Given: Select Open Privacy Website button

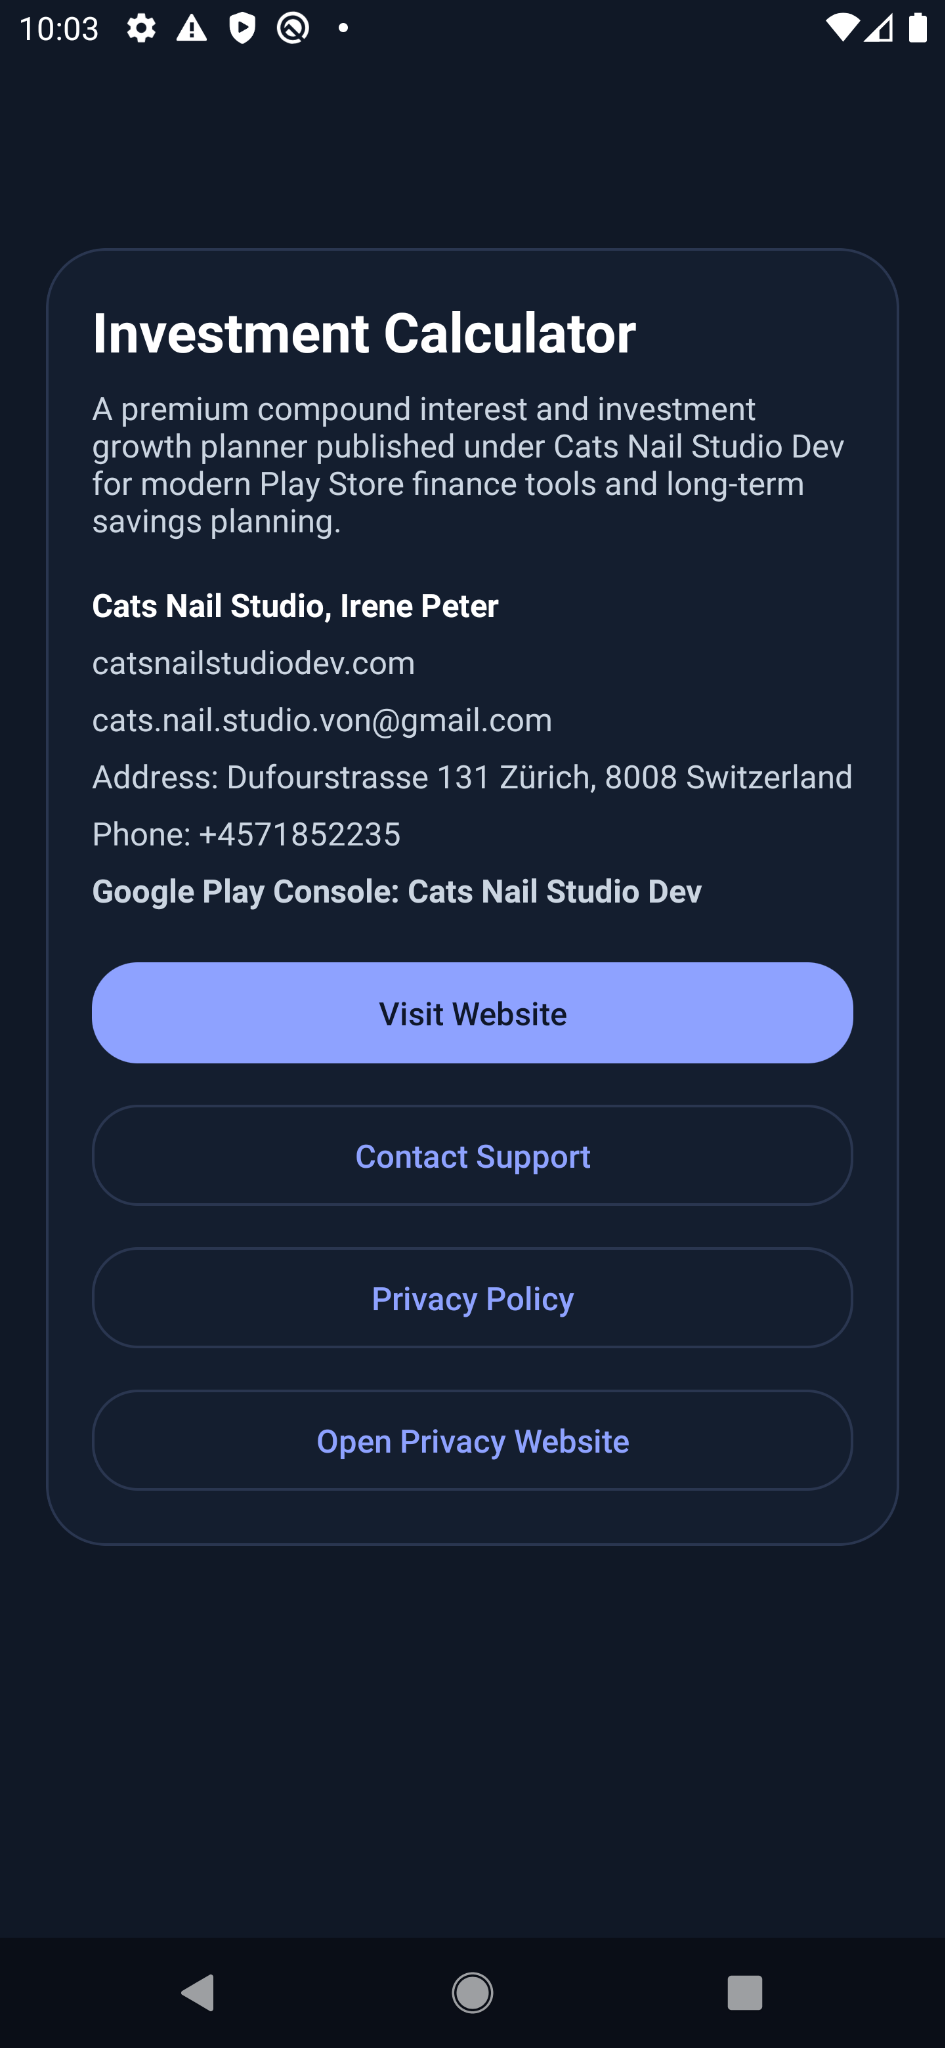Looking at the screenshot, I should coord(472,1441).
